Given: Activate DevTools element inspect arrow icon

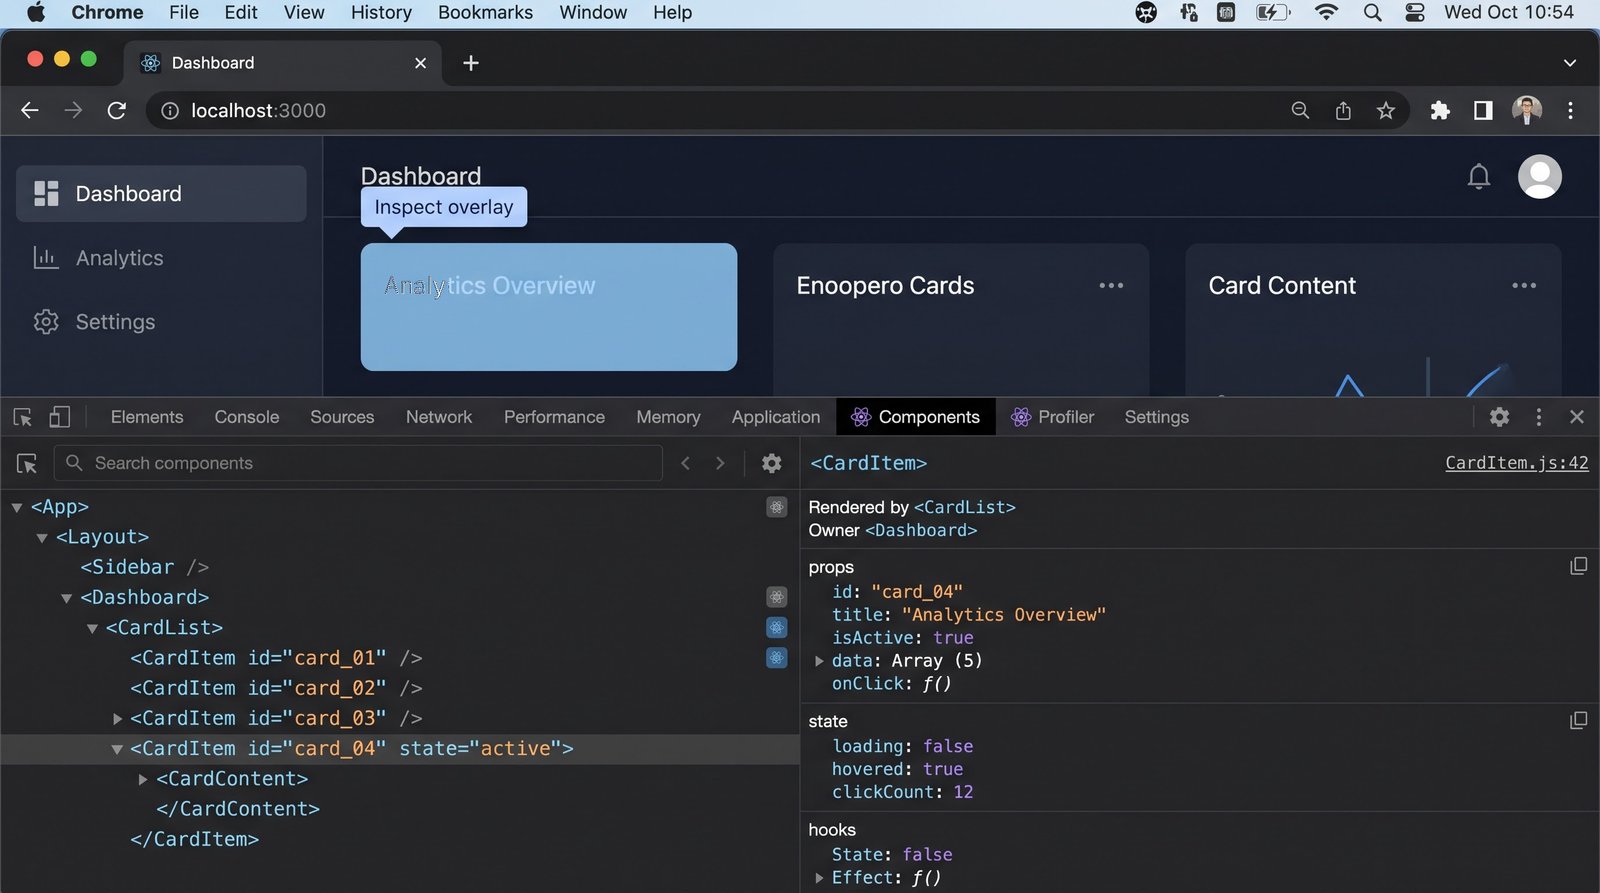Looking at the screenshot, I should pyautogui.click(x=23, y=417).
